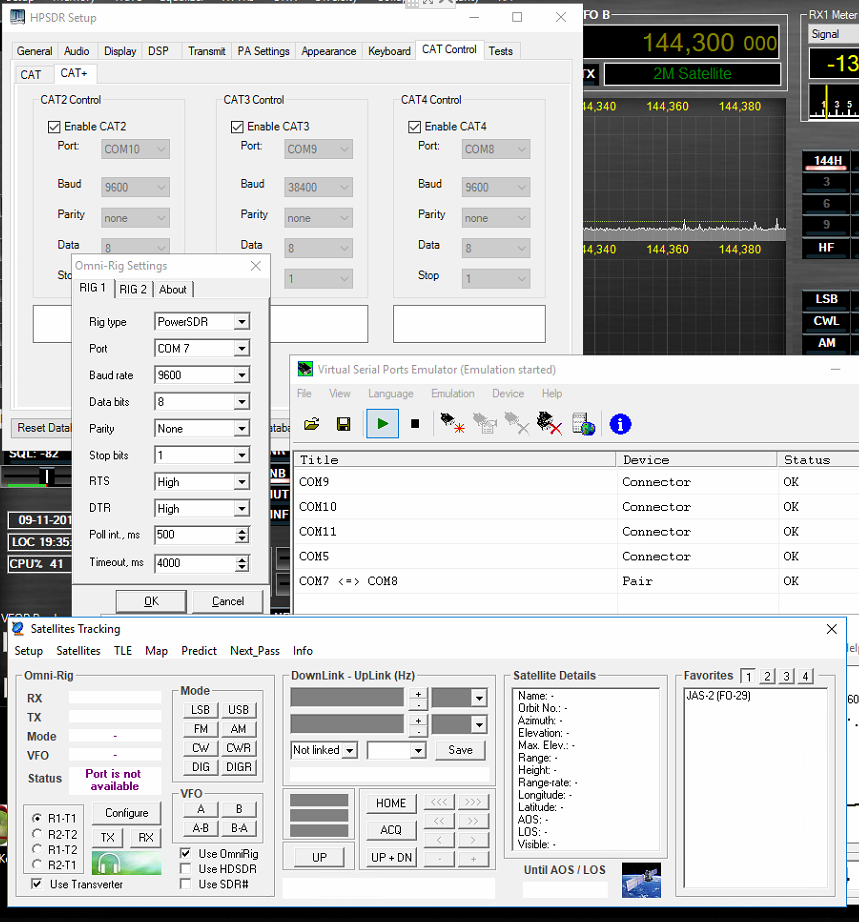859x922 pixels.
Task: Open the TLE menu in Satellites Tracking
Action: [123, 651]
